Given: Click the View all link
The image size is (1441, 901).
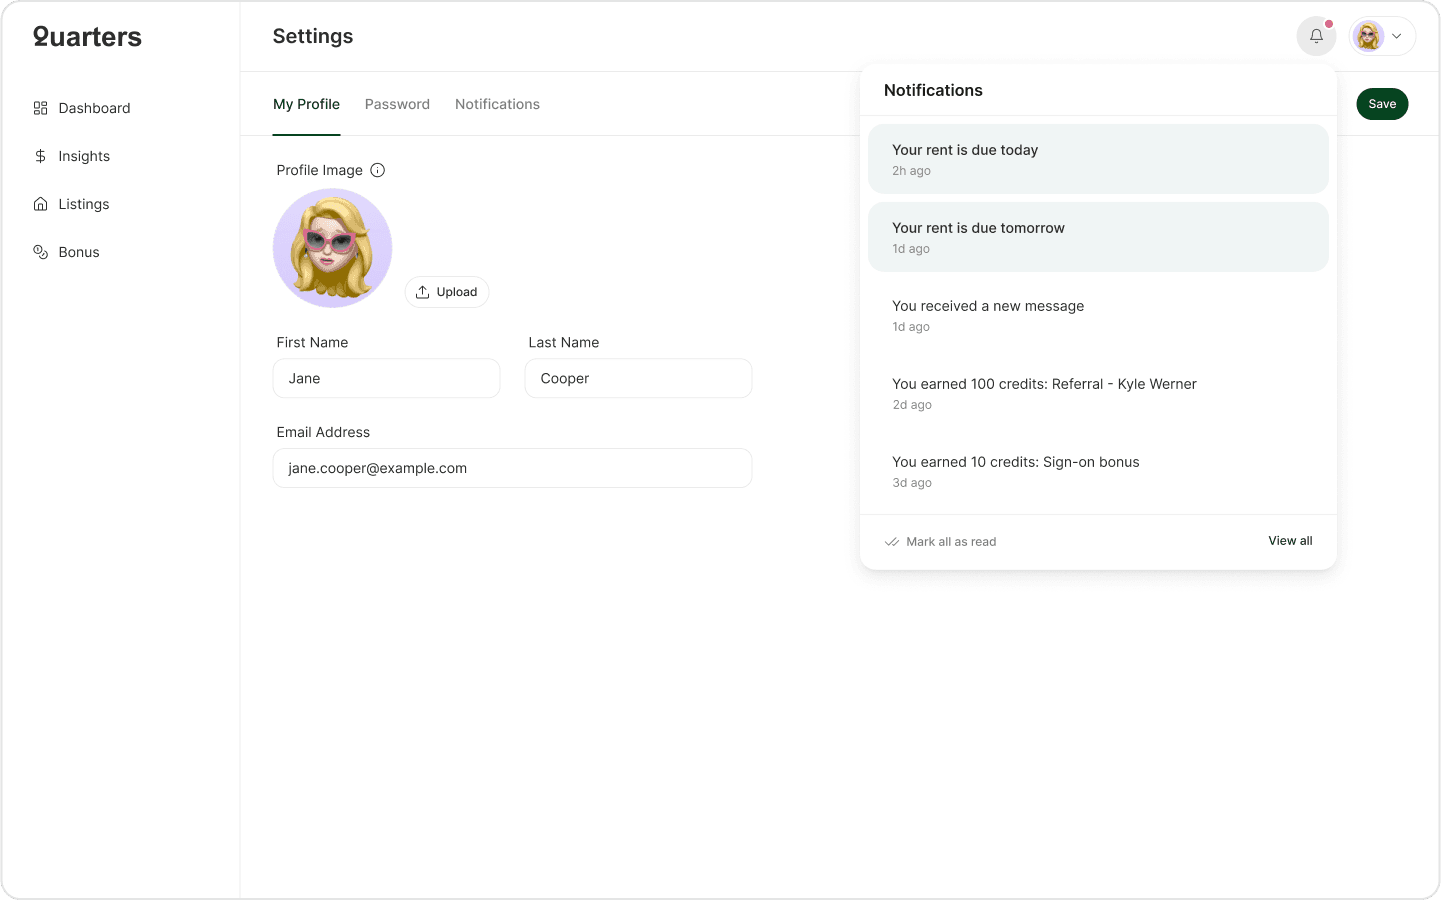Looking at the screenshot, I should [x=1289, y=540].
